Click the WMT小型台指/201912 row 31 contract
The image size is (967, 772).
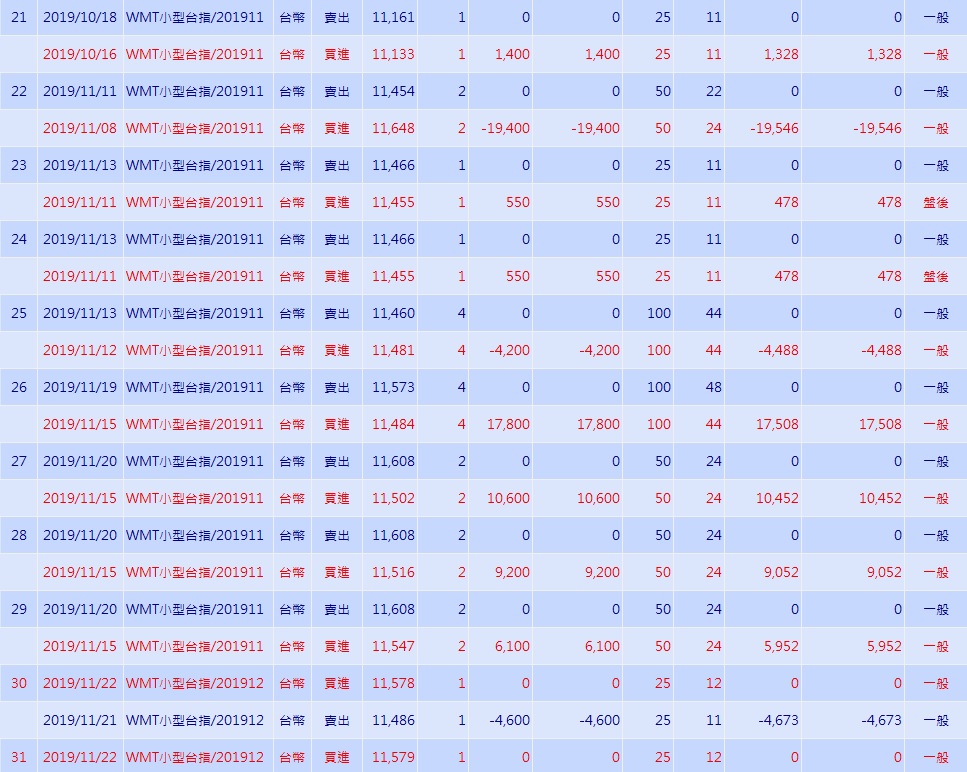click(194, 757)
